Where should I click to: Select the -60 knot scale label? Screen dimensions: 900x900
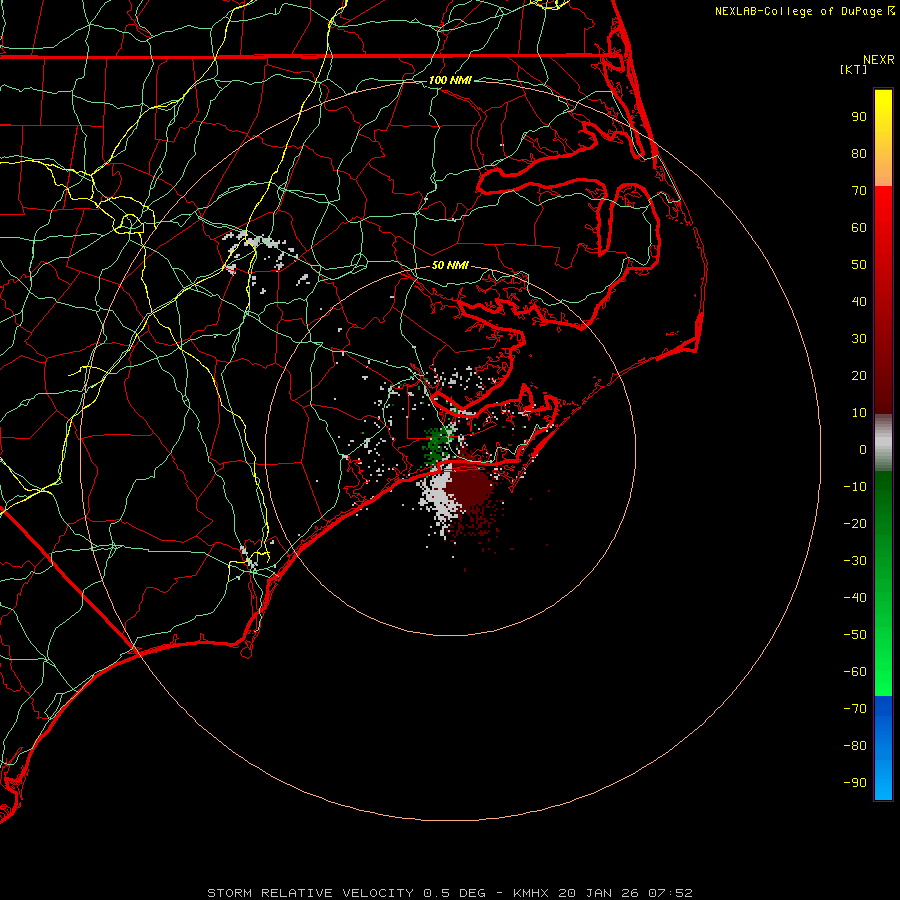tap(855, 672)
